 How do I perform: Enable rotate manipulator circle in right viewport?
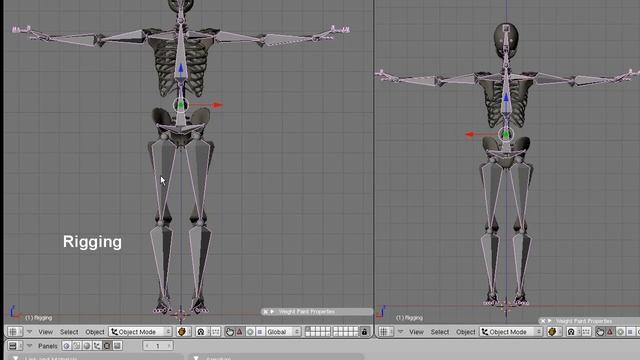click(x=620, y=332)
